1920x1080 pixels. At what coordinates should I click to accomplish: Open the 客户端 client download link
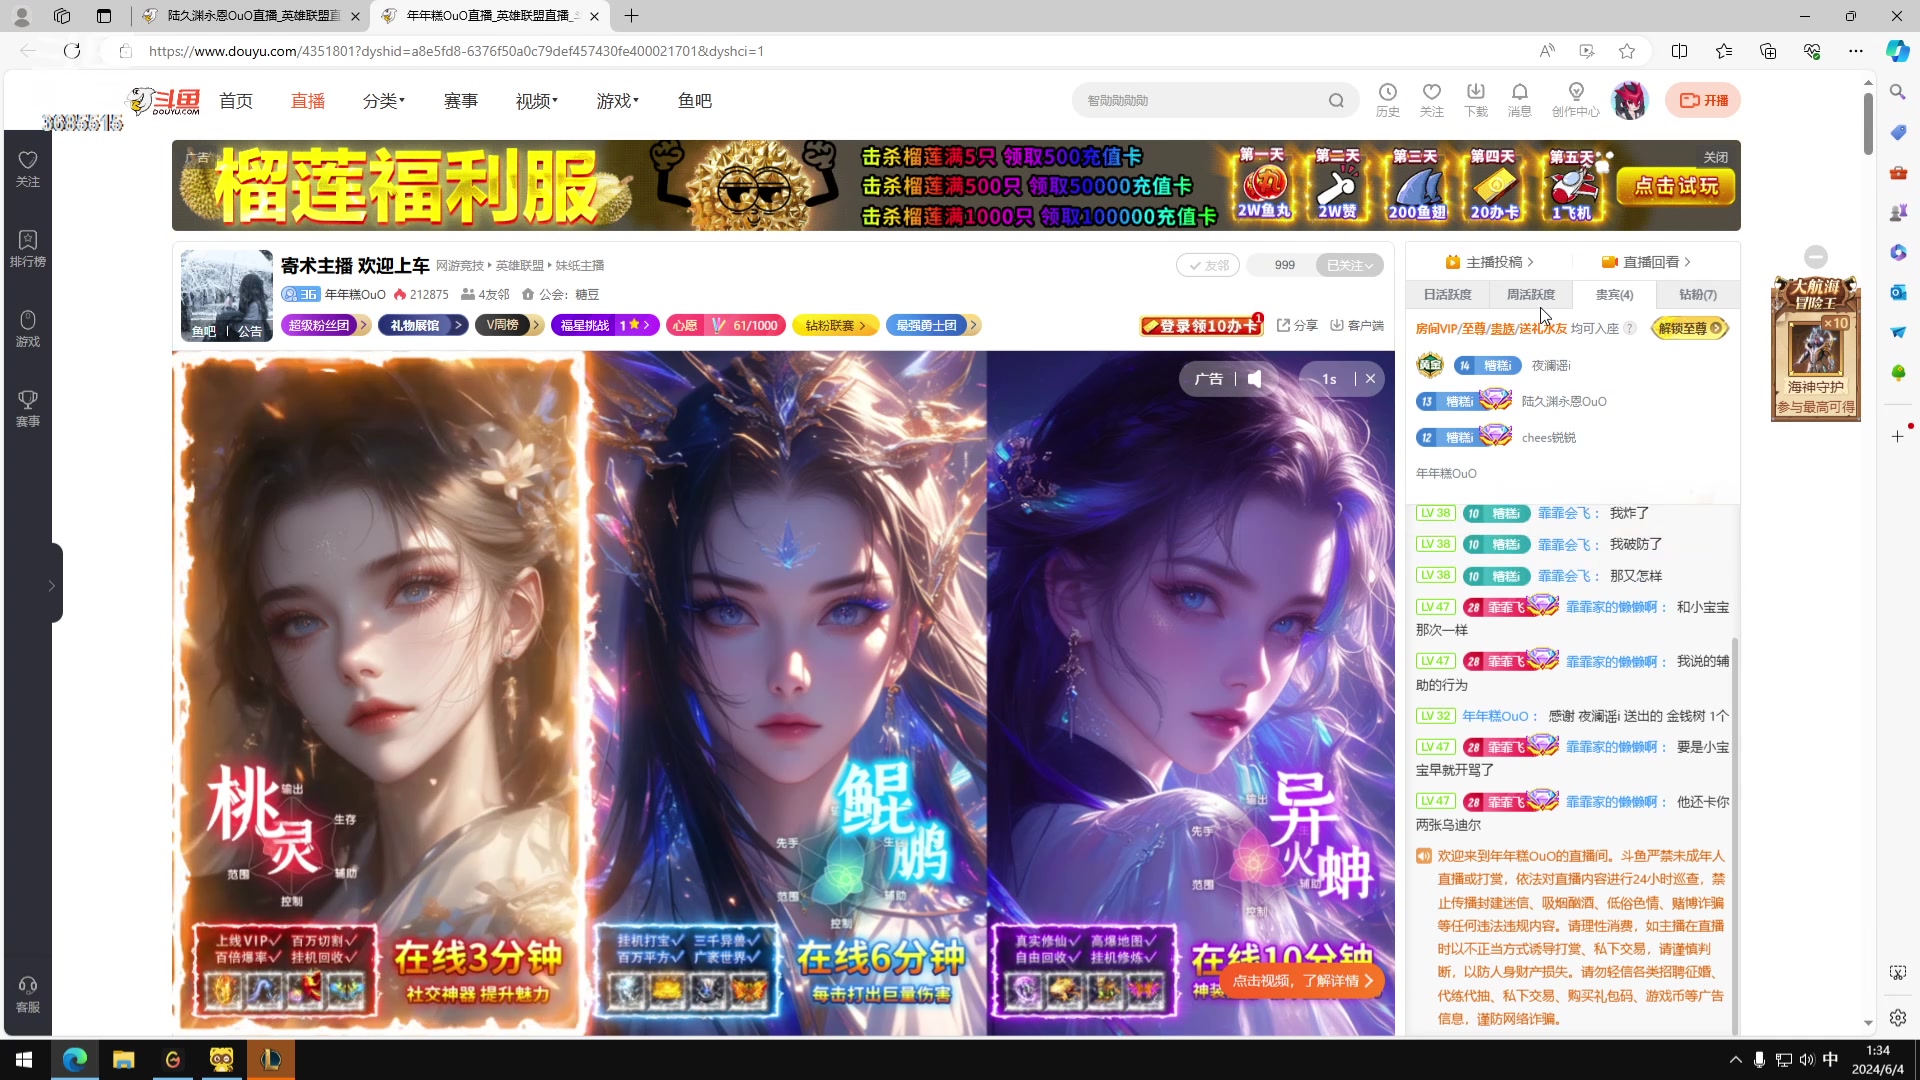point(1357,325)
